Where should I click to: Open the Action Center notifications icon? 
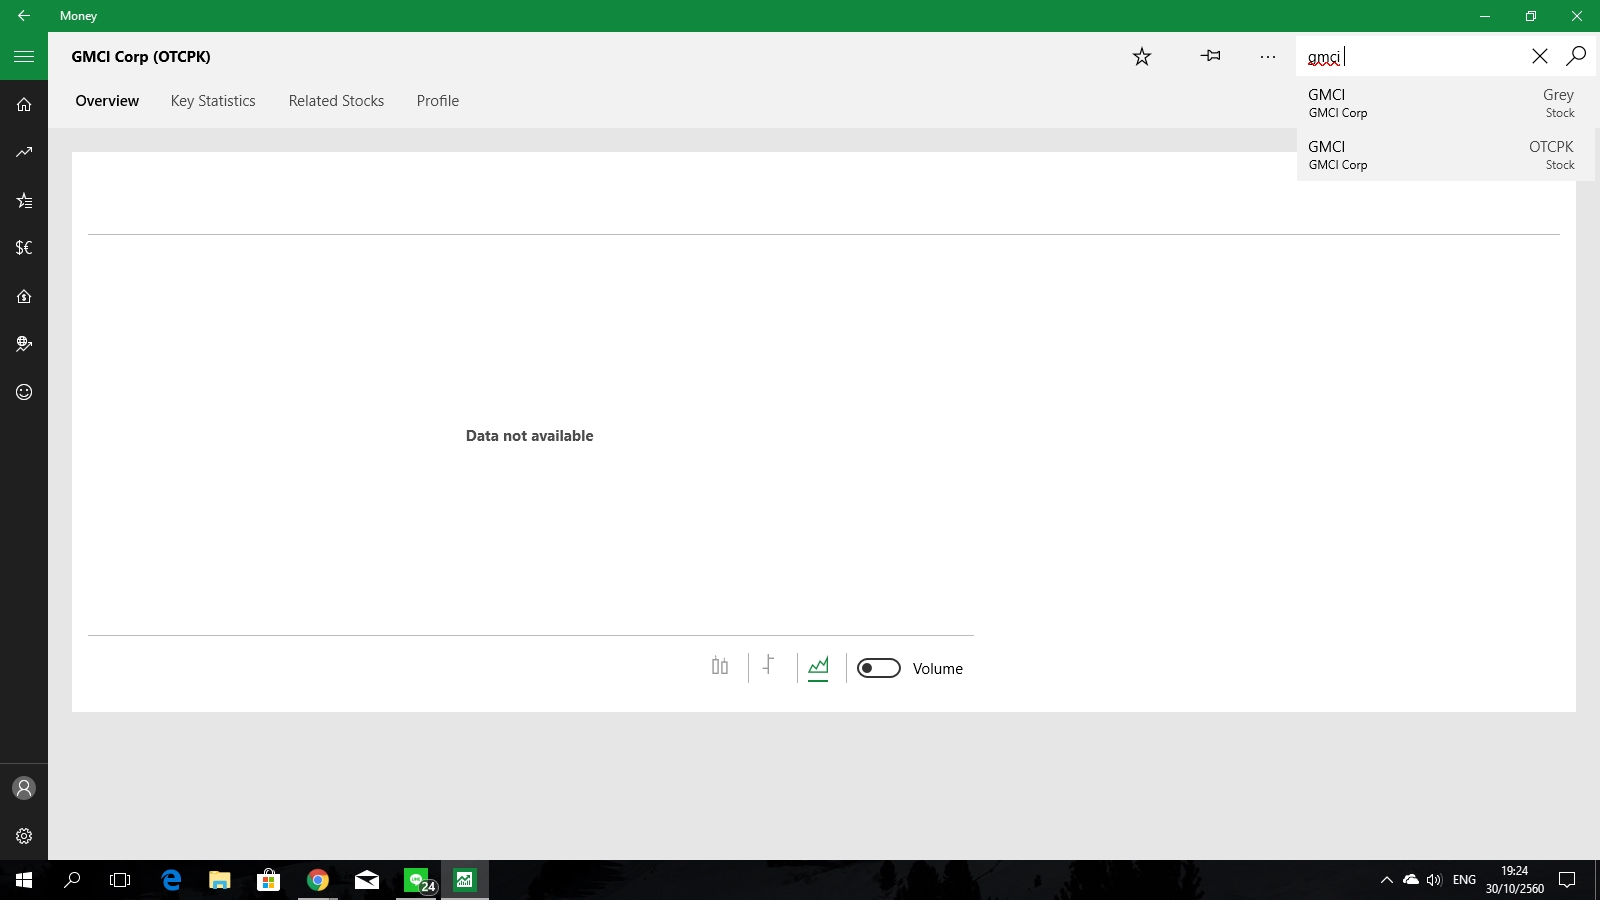click(x=1568, y=880)
